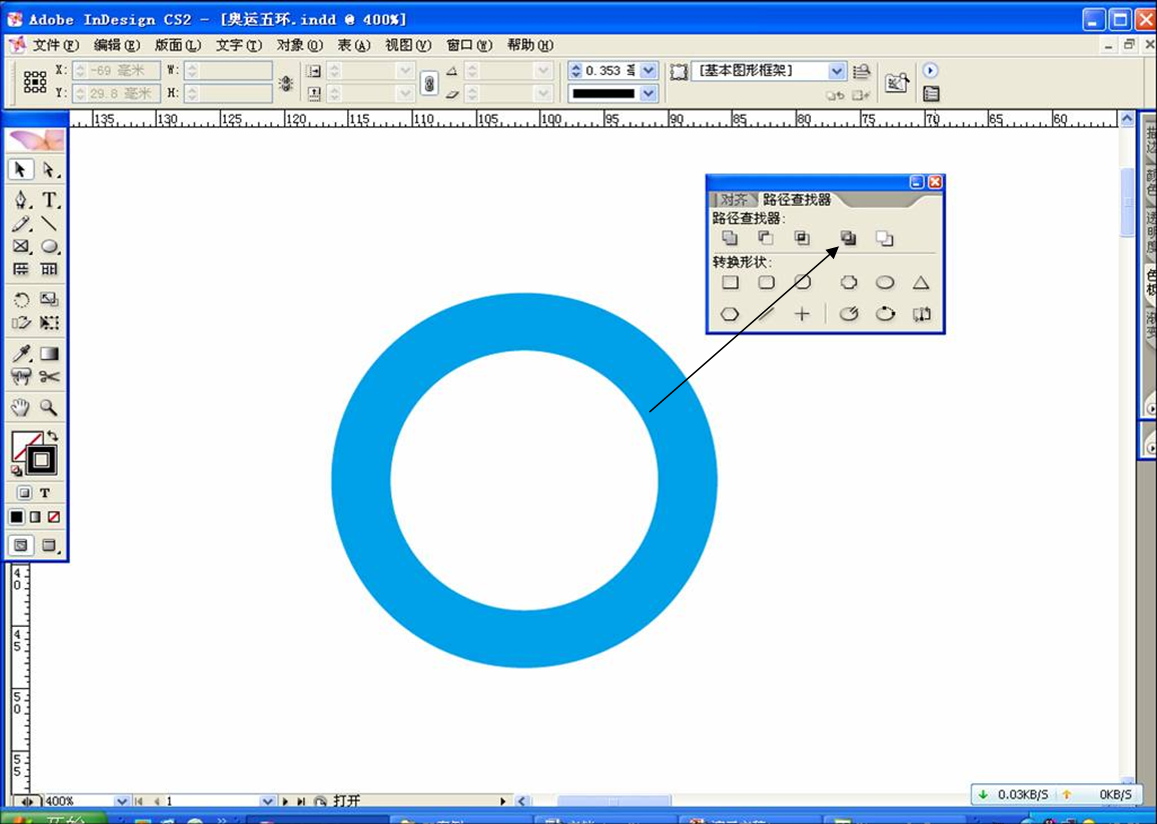This screenshot has height=824, width=1157.
Task: Switch to the 对齐 tab
Action: click(x=733, y=199)
